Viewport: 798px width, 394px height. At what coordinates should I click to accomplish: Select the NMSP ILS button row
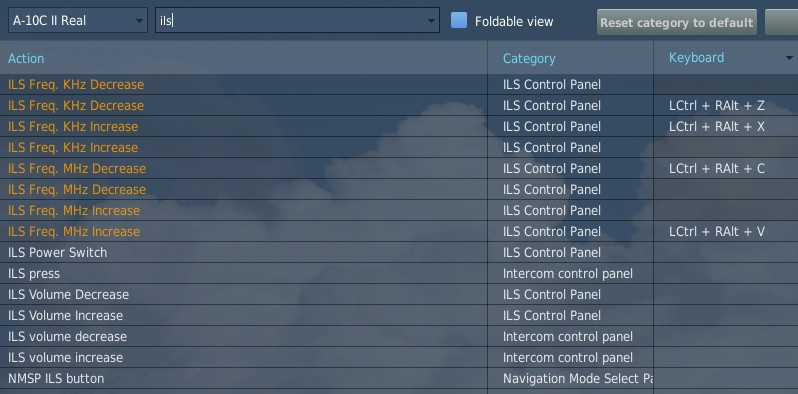pos(244,378)
